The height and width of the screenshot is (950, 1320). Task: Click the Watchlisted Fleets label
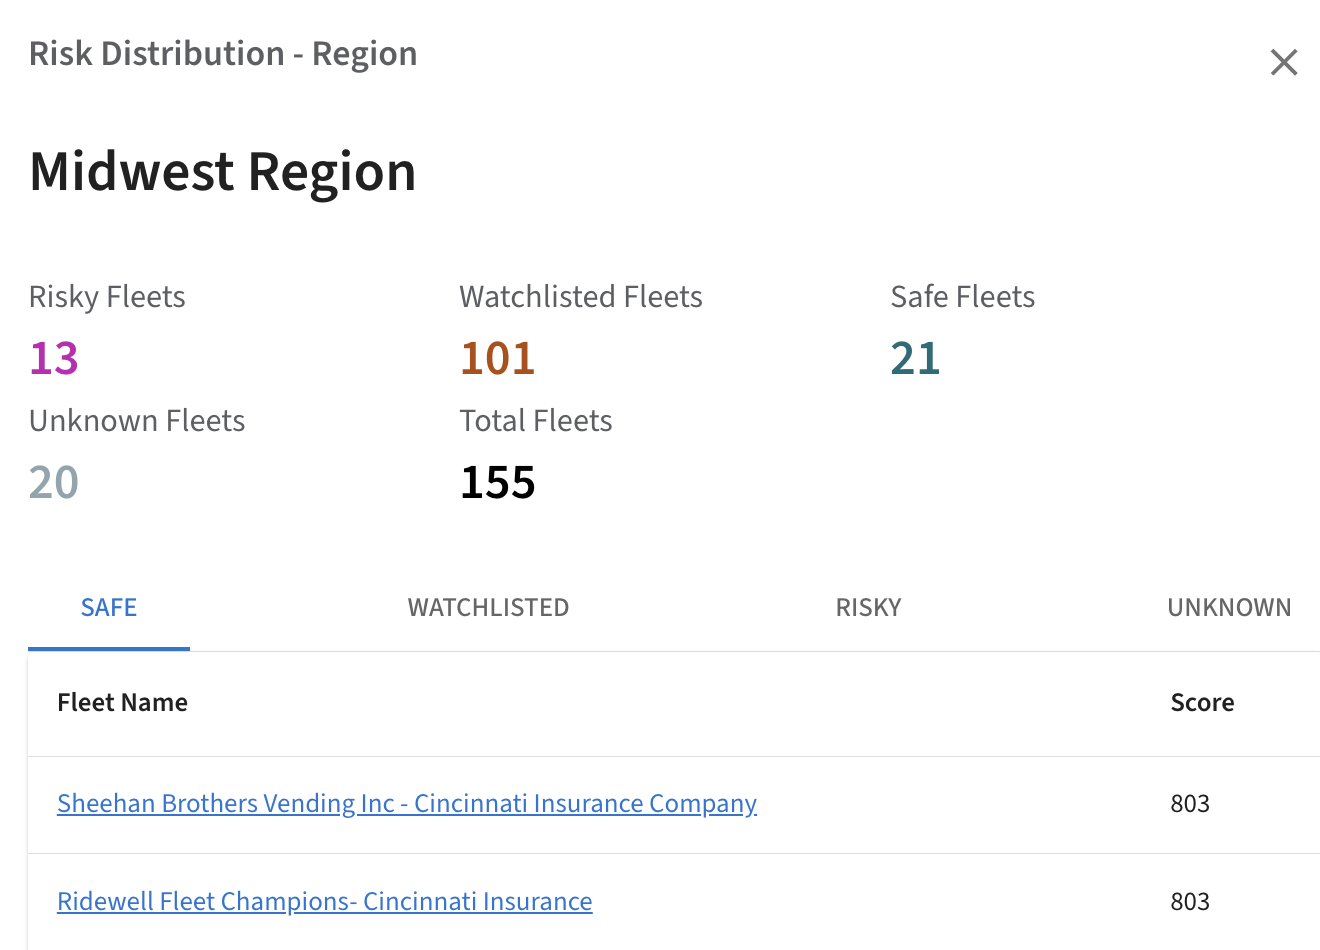tap(580, 297)
